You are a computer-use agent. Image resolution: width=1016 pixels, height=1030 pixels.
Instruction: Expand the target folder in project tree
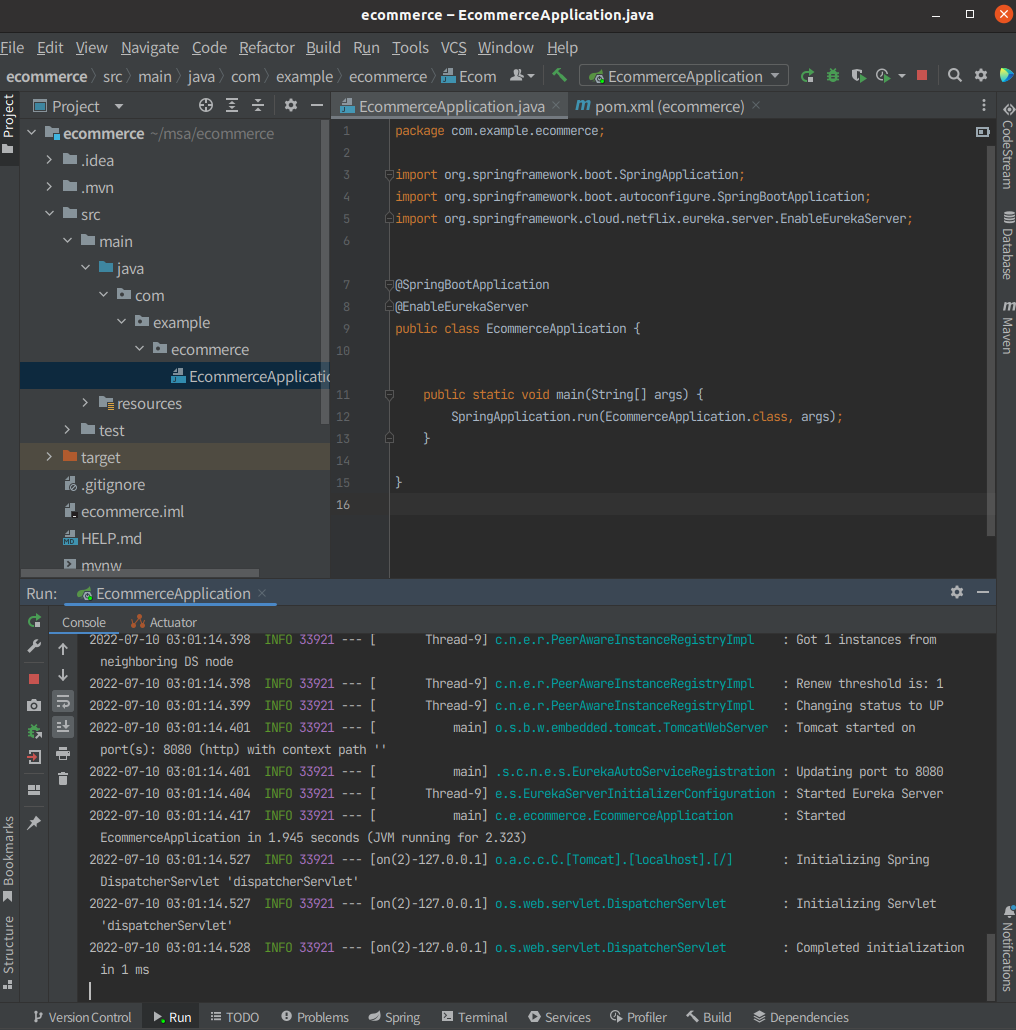pos(49,457)
